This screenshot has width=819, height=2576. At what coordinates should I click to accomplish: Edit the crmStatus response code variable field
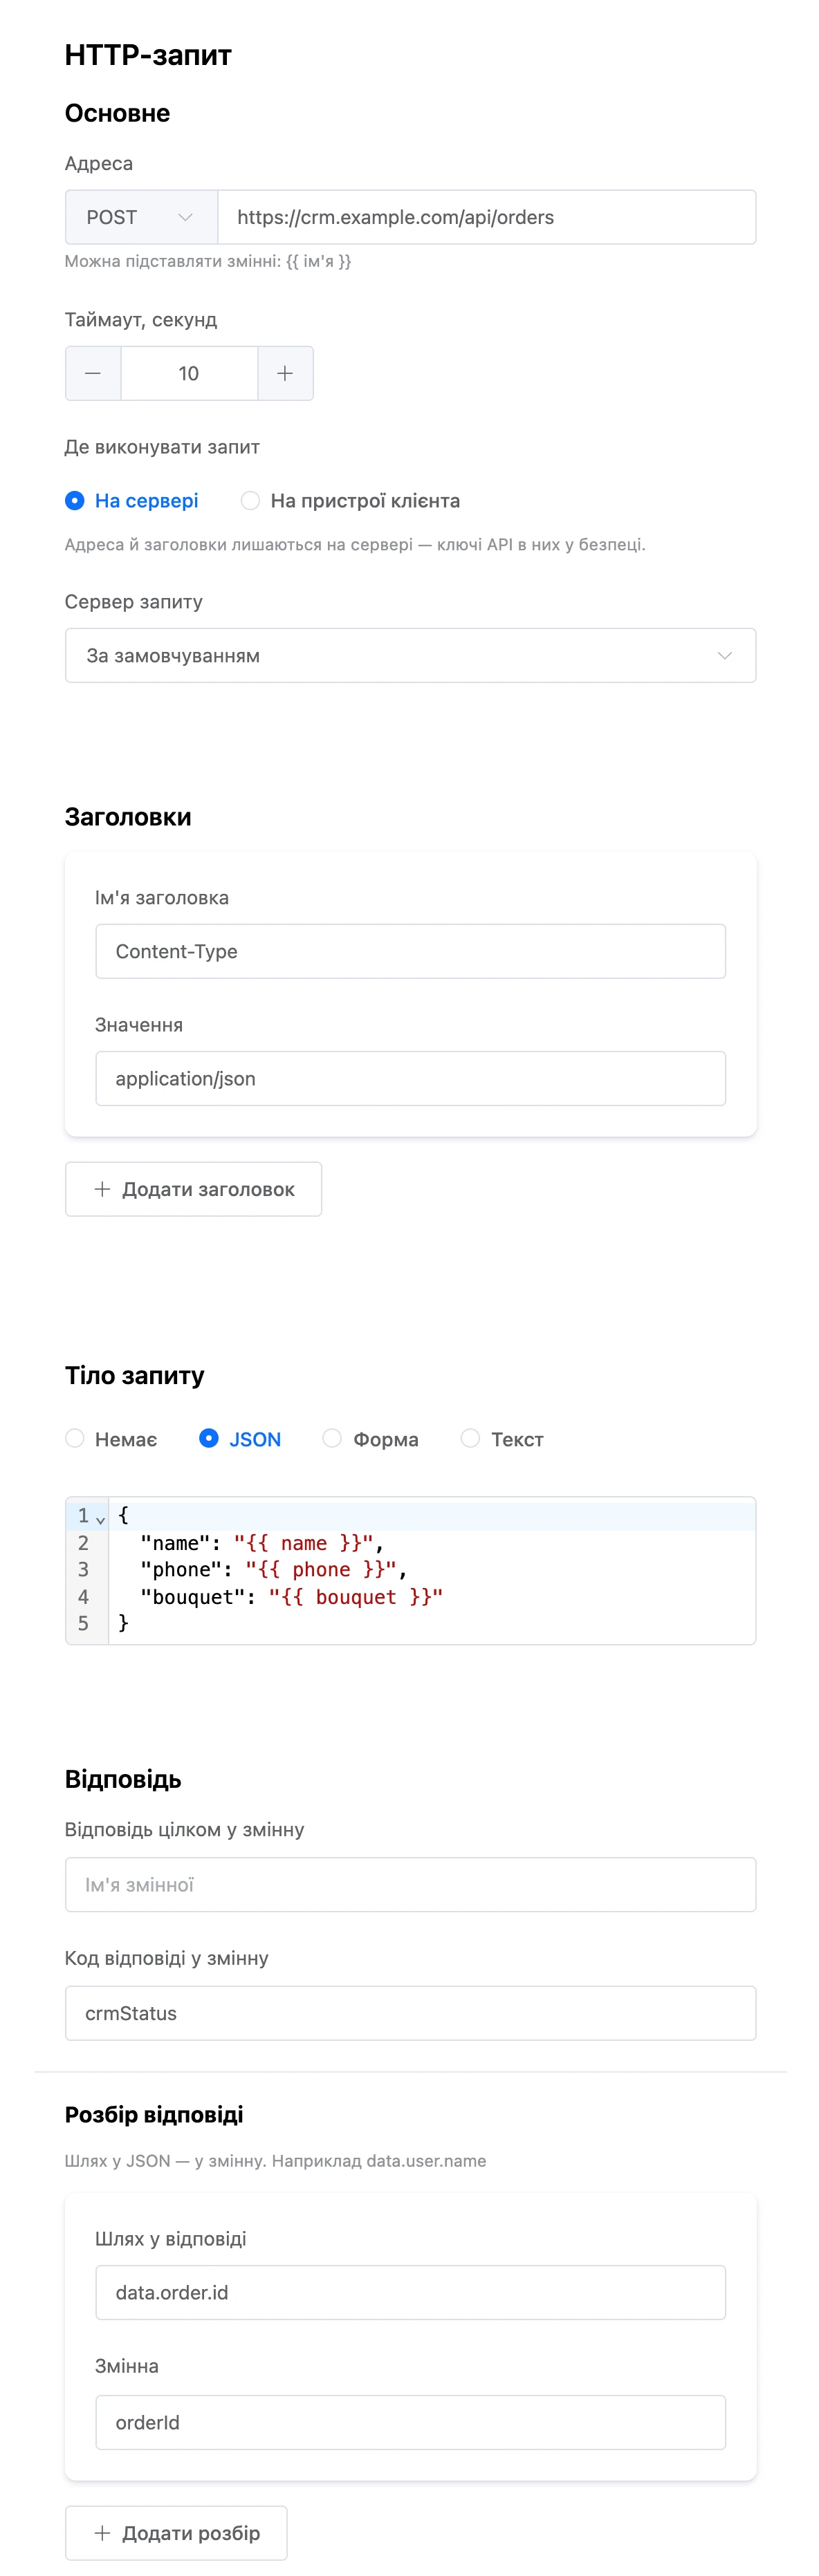pyautogui.click(x=410, y=2012)
